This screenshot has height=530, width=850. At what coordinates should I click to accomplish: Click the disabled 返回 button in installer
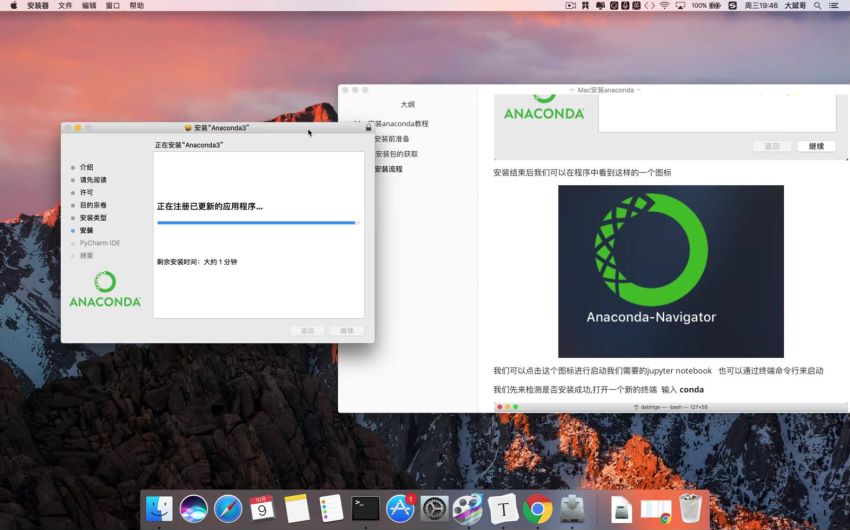(x=307, y=331)
